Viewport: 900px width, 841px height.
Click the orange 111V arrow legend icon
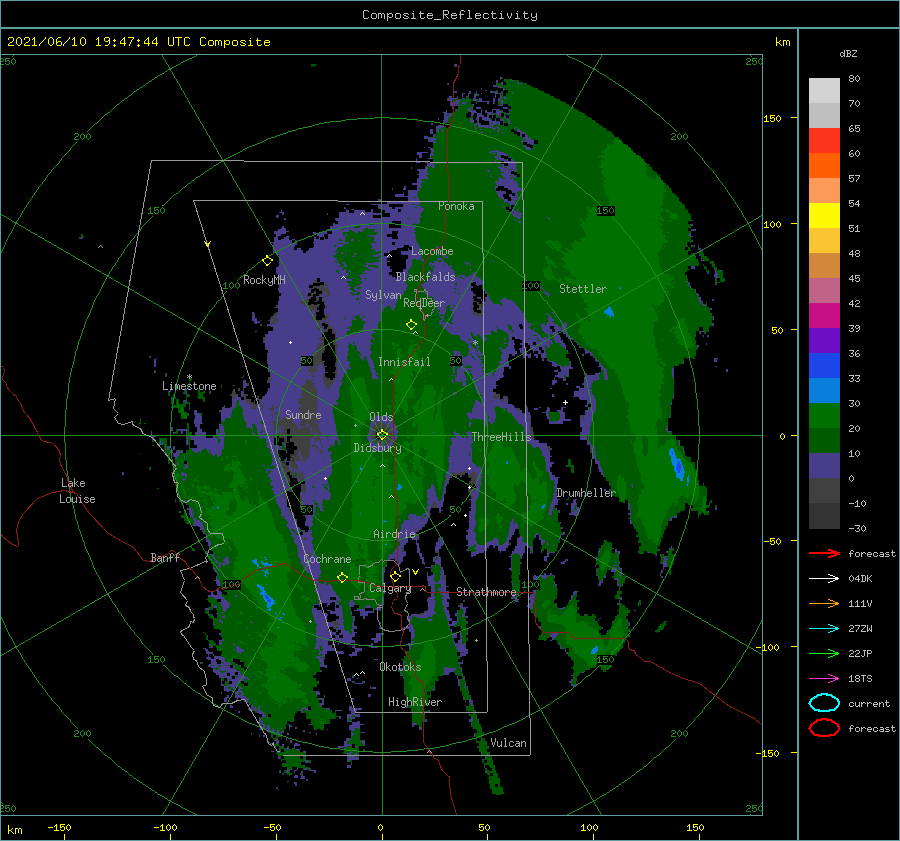(x=824, y=603)
